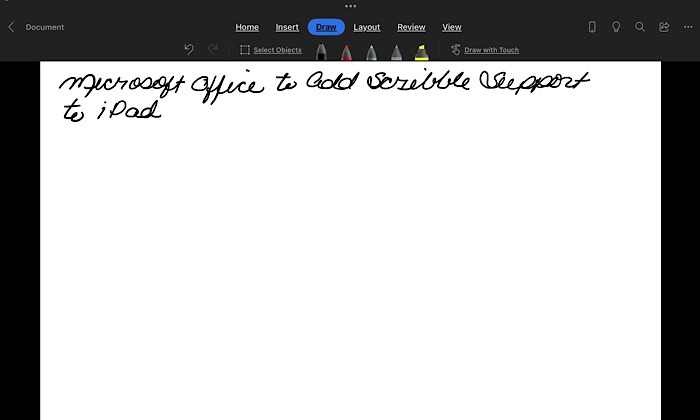
Task: Click the handwritten document canvas
Action: tap(350, 241)
